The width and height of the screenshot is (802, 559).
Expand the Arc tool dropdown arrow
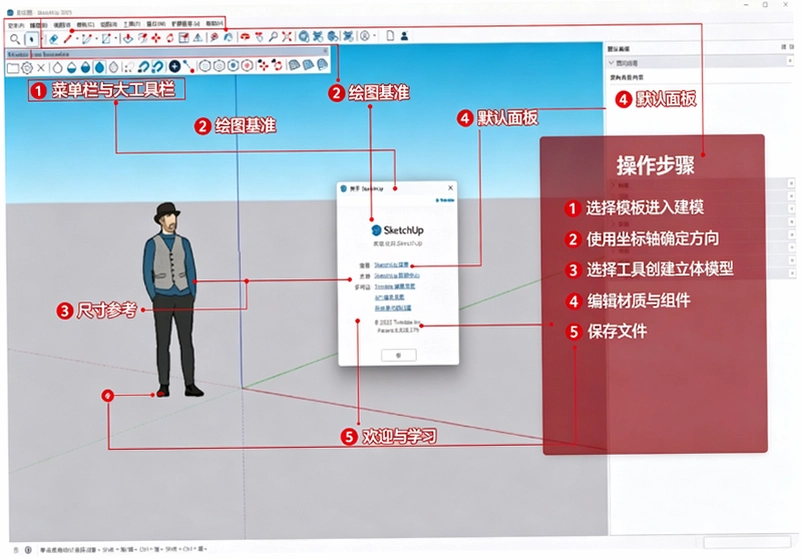96,38
